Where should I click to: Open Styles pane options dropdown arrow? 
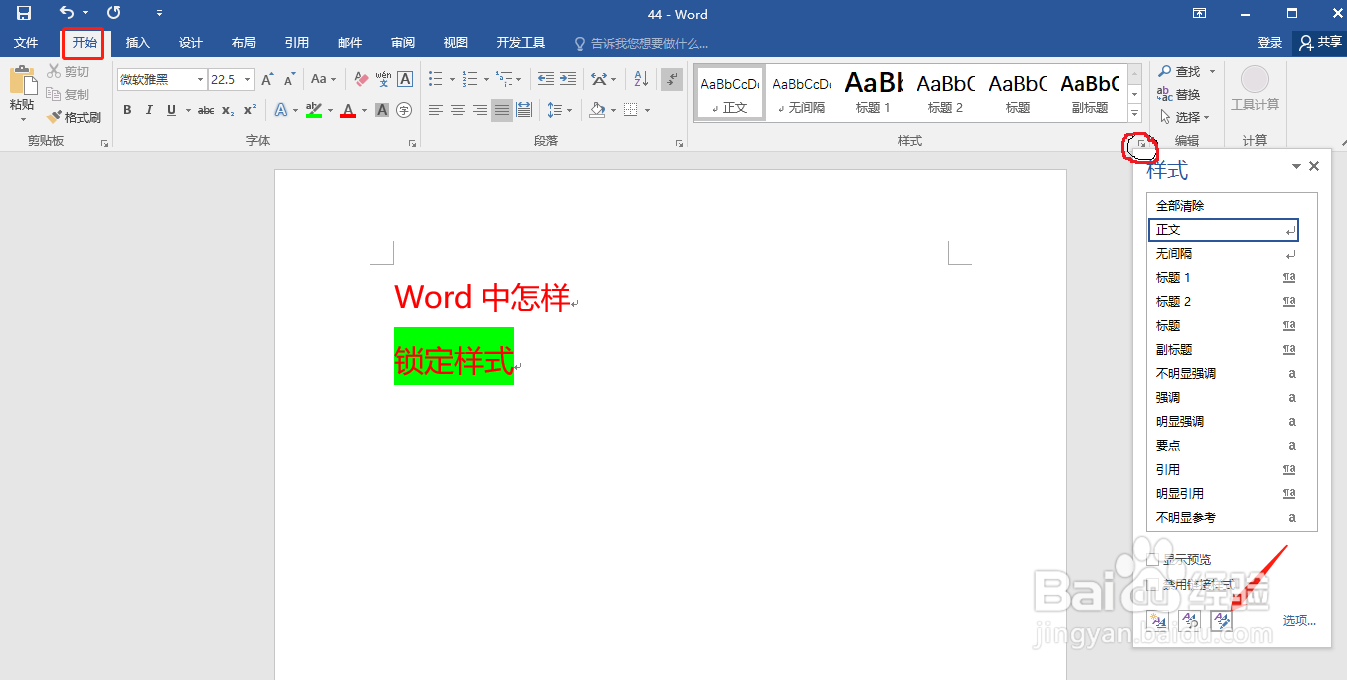(x=1296, y=167)
